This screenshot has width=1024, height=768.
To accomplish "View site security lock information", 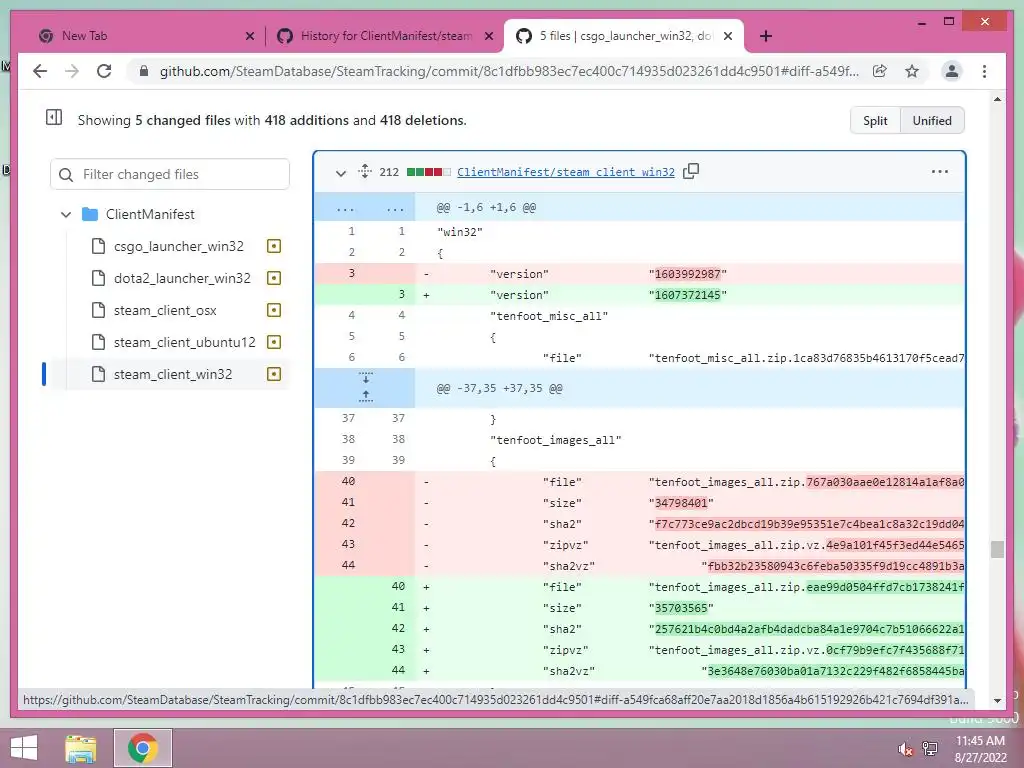I will pyautogui.click(x=144, y=71).
